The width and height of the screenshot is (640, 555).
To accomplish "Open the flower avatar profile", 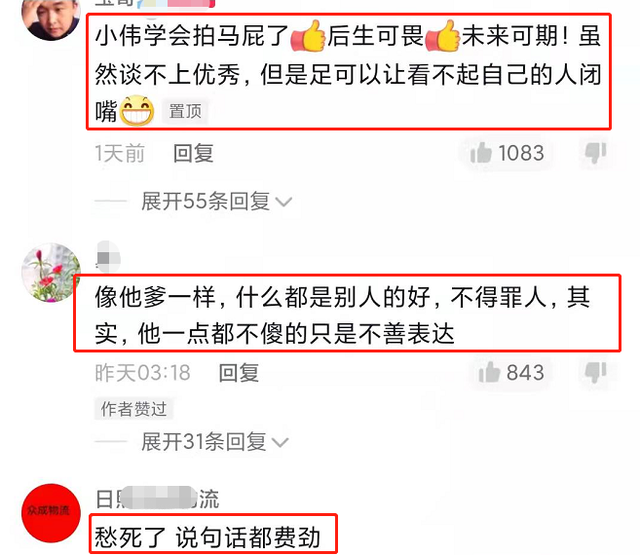I will [x=51, y=272].
